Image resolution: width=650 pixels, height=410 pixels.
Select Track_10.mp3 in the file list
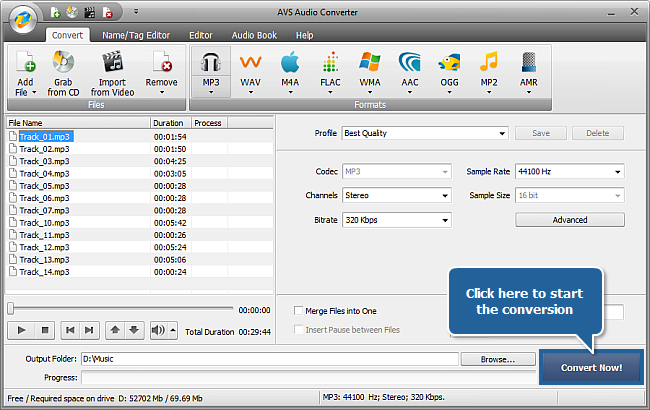click(44, 223)
